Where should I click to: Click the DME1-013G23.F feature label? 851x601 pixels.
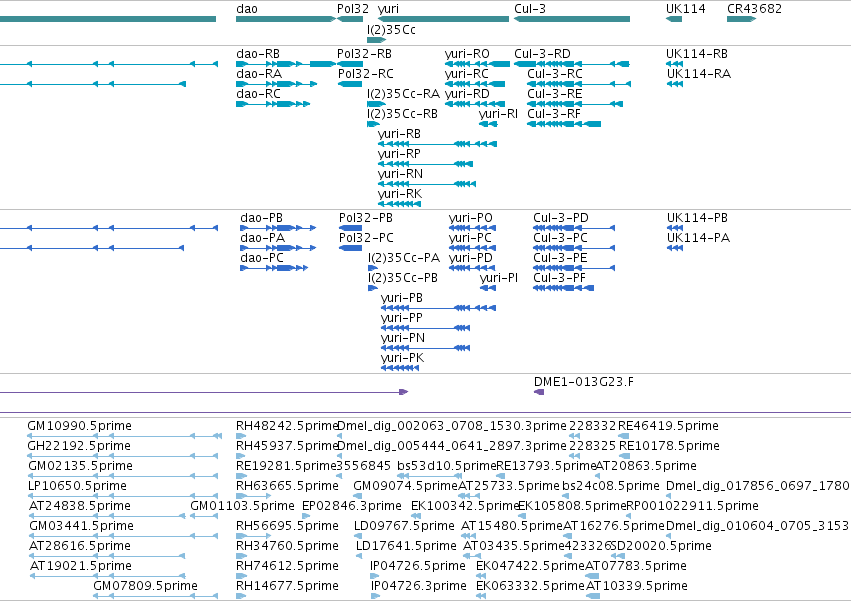[583, 382]
